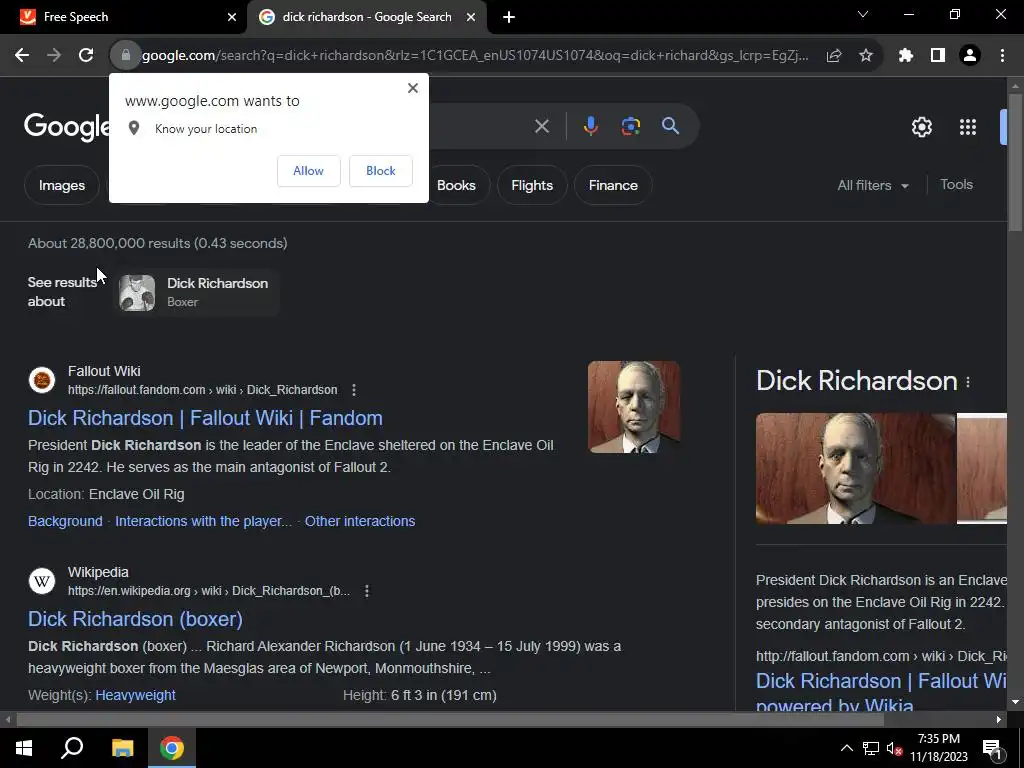Image resolution: width=1024 pixels, height=768 pixels.
Task: Open the Chrome profile avatar menu
Action: pos(970,56)
